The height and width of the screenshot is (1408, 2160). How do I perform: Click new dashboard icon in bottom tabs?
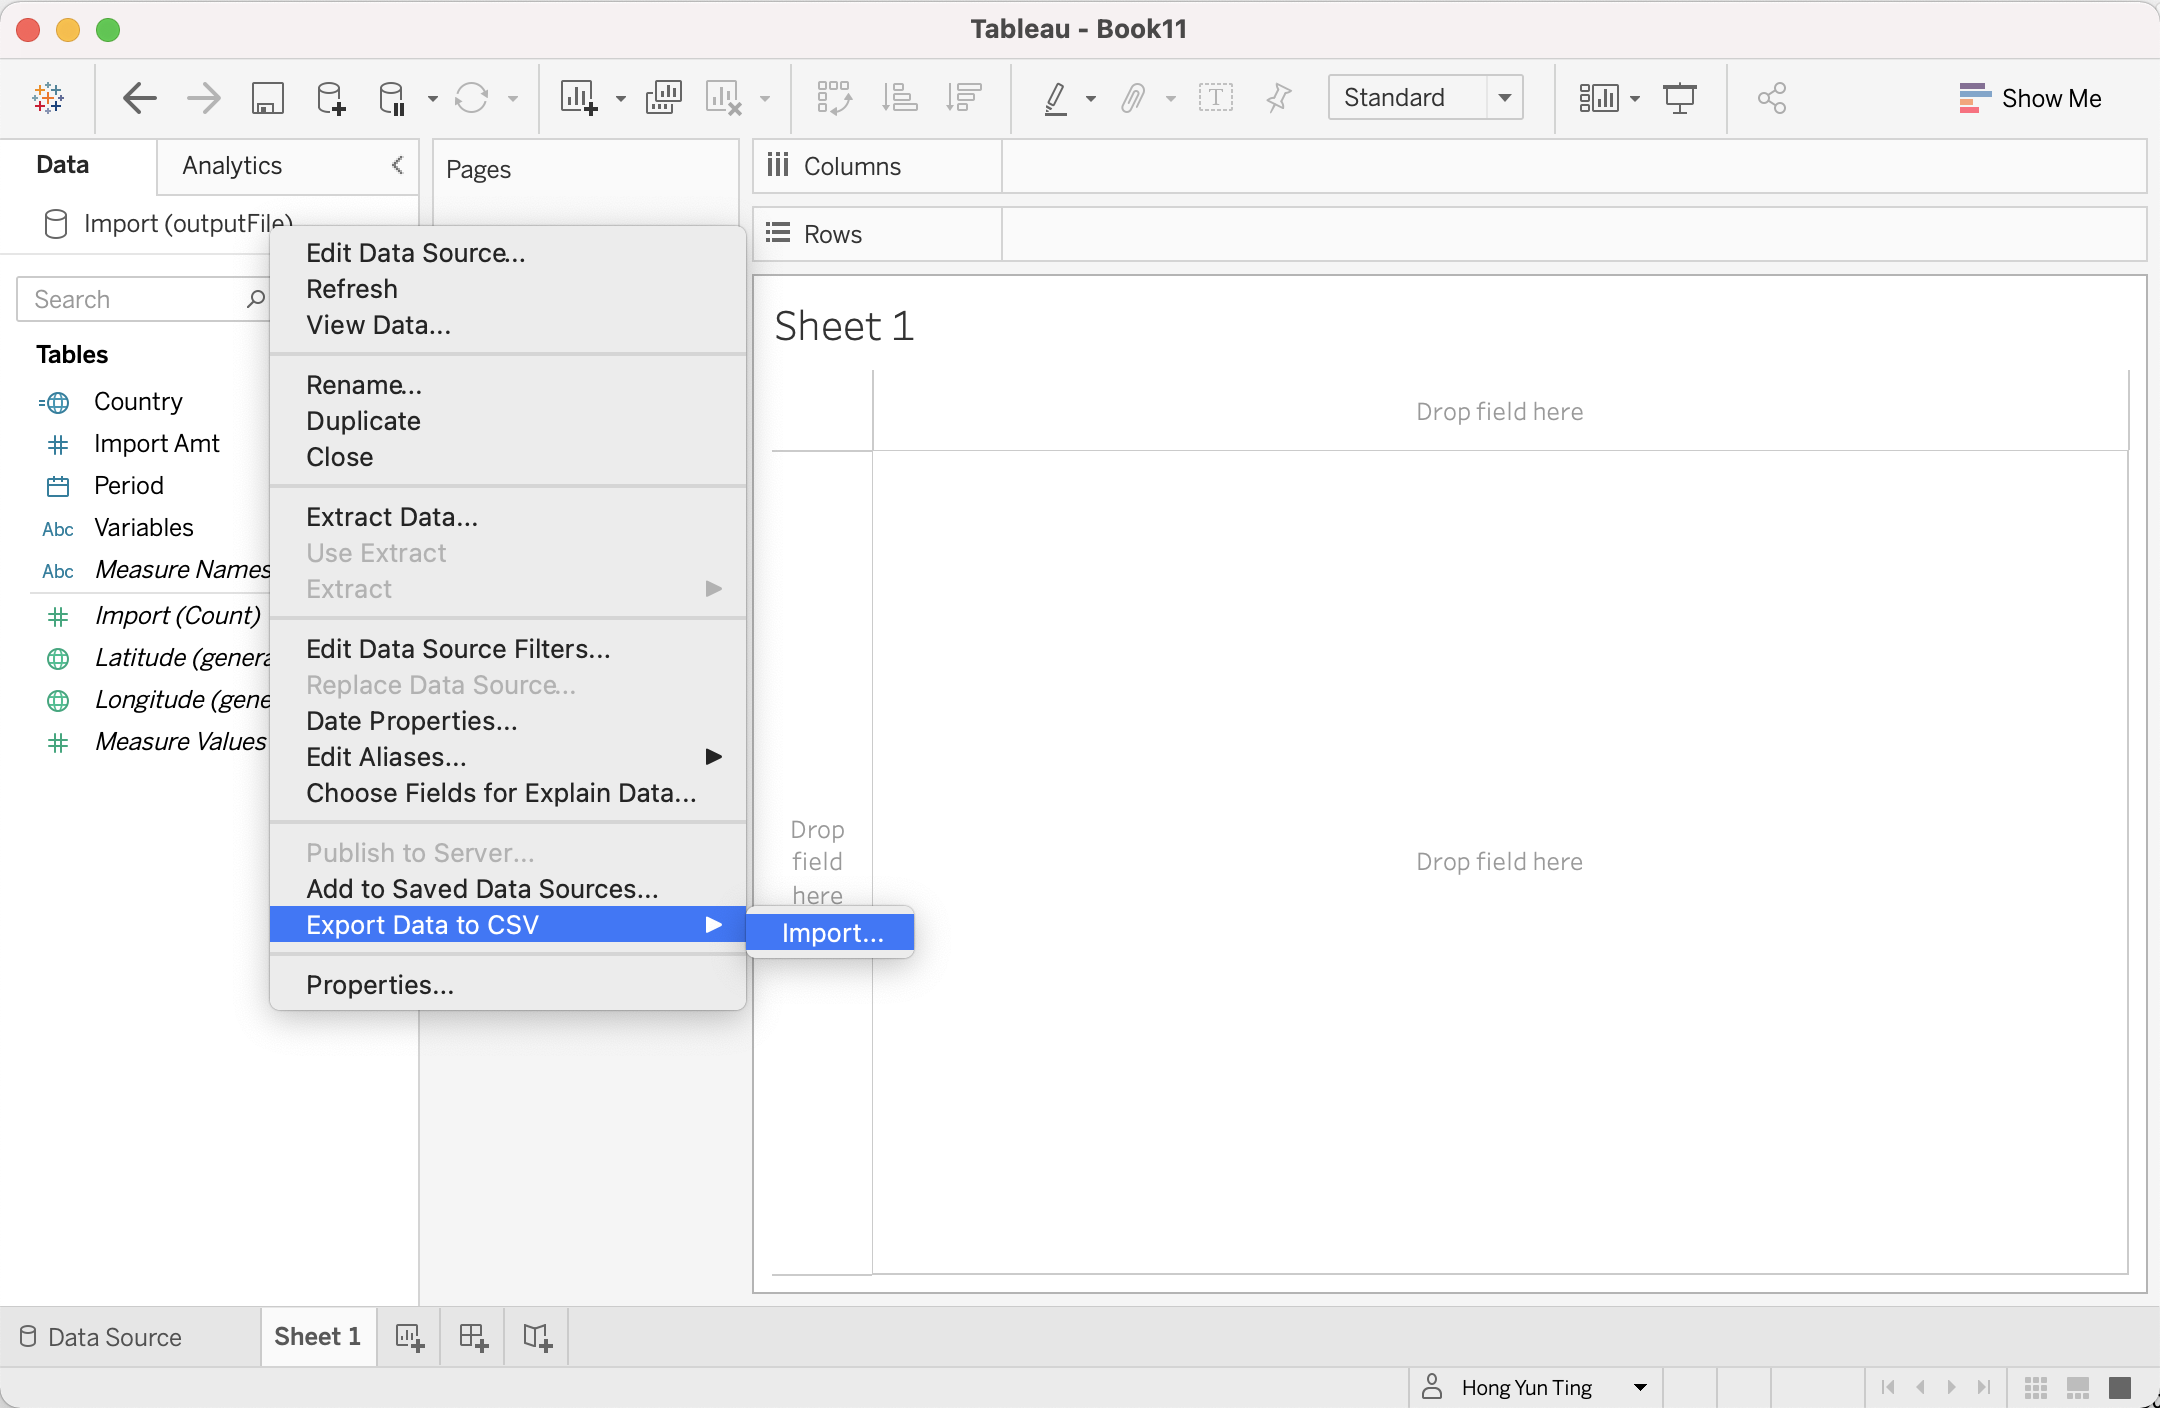(473, 1337)
